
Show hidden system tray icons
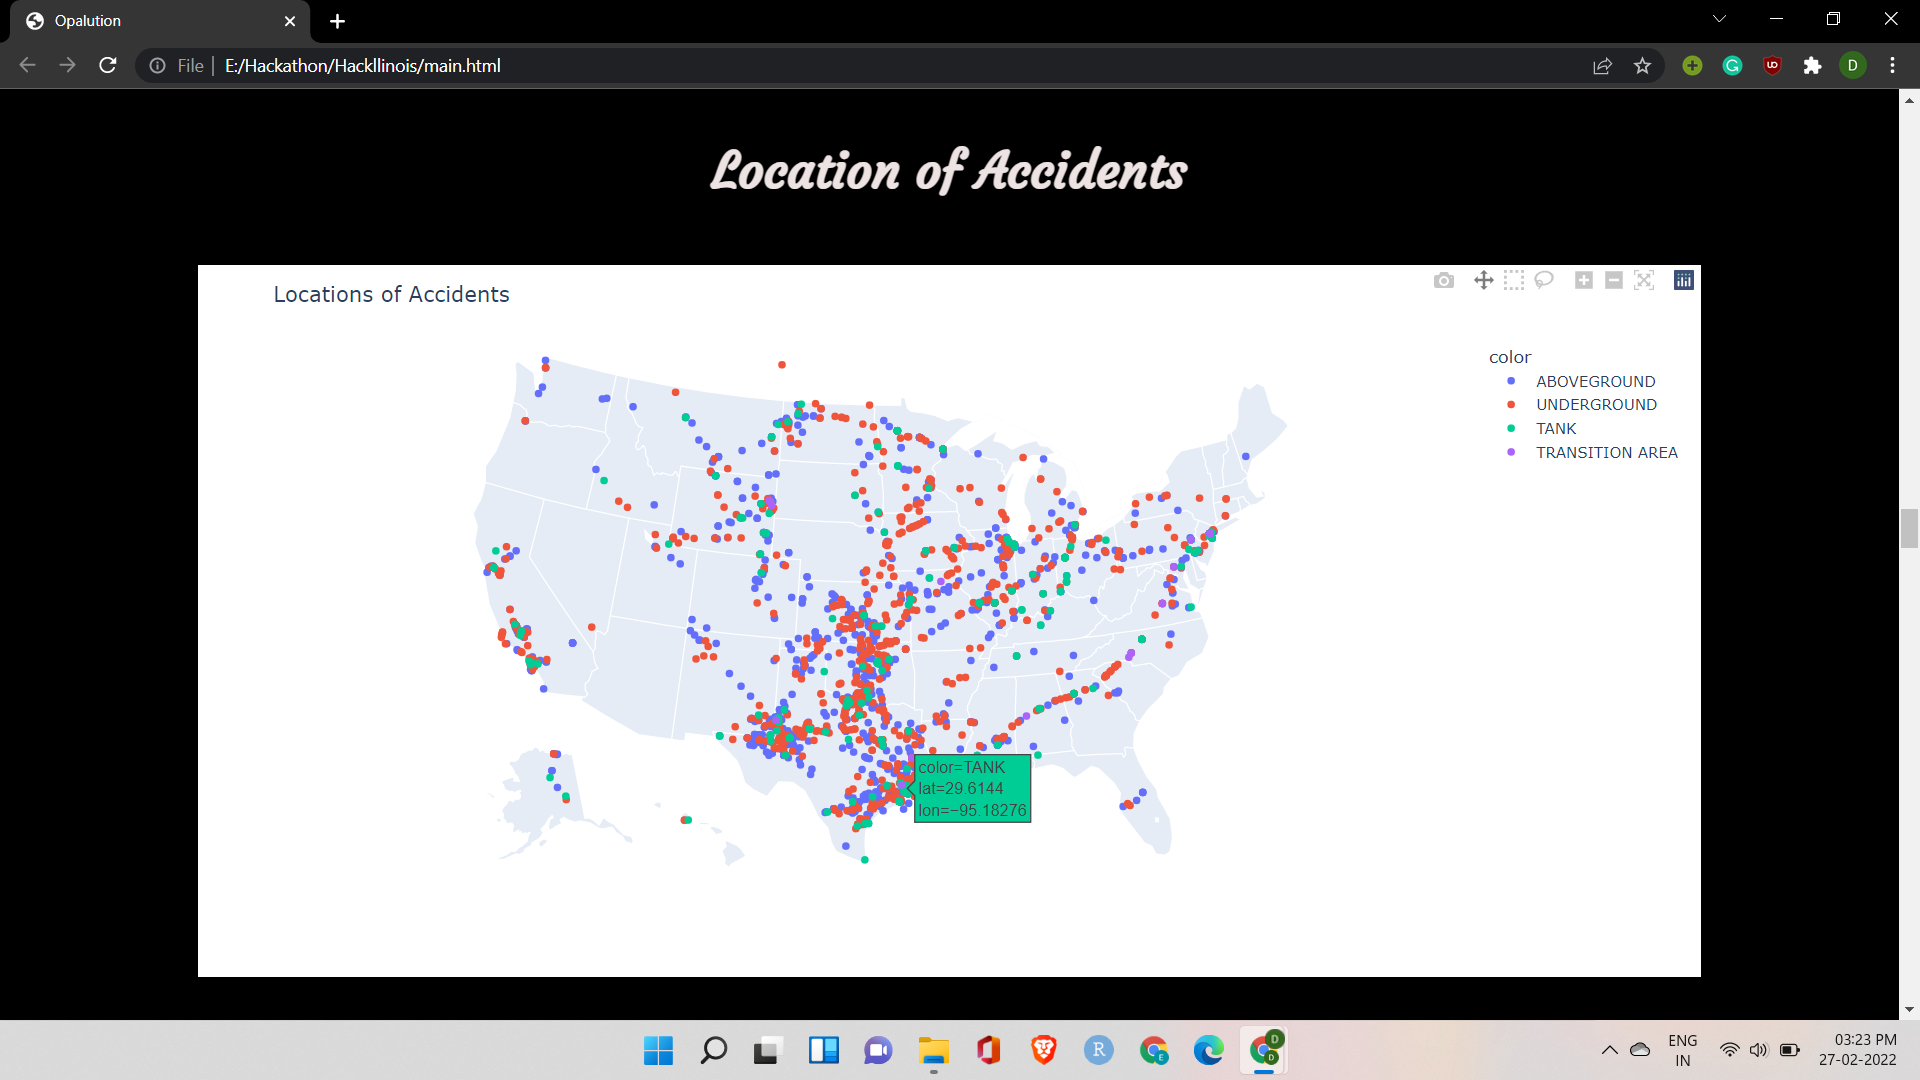[1609, 1050]
